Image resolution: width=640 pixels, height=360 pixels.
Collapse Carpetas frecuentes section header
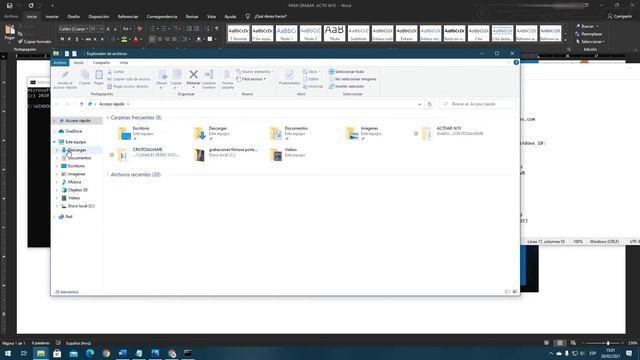[x=108, y=118]
